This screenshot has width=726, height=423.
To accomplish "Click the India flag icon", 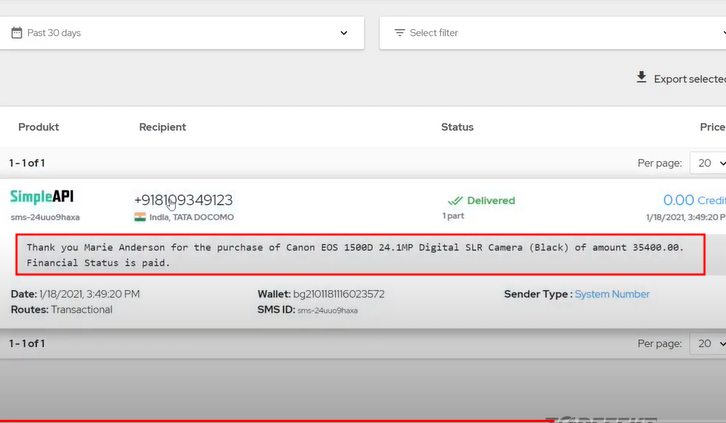I will click(x=140, y=217).
